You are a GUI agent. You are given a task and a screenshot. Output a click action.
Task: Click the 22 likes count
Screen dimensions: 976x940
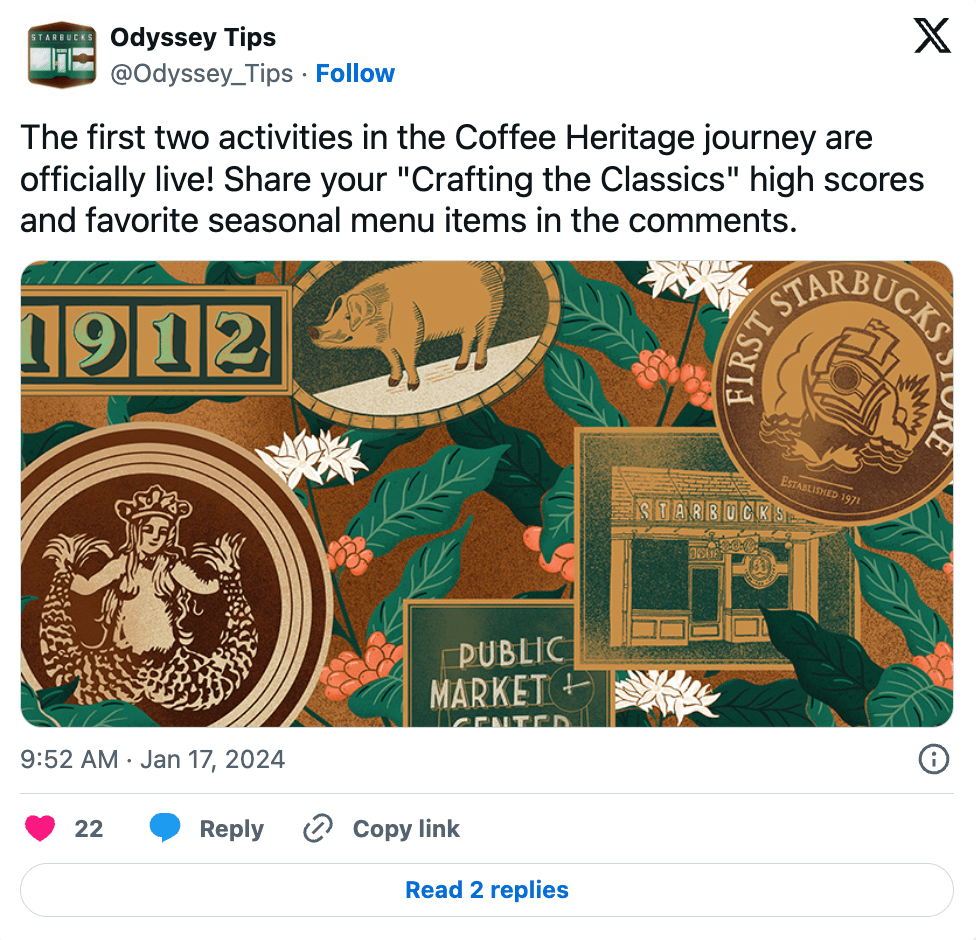[x=88, y=829]
